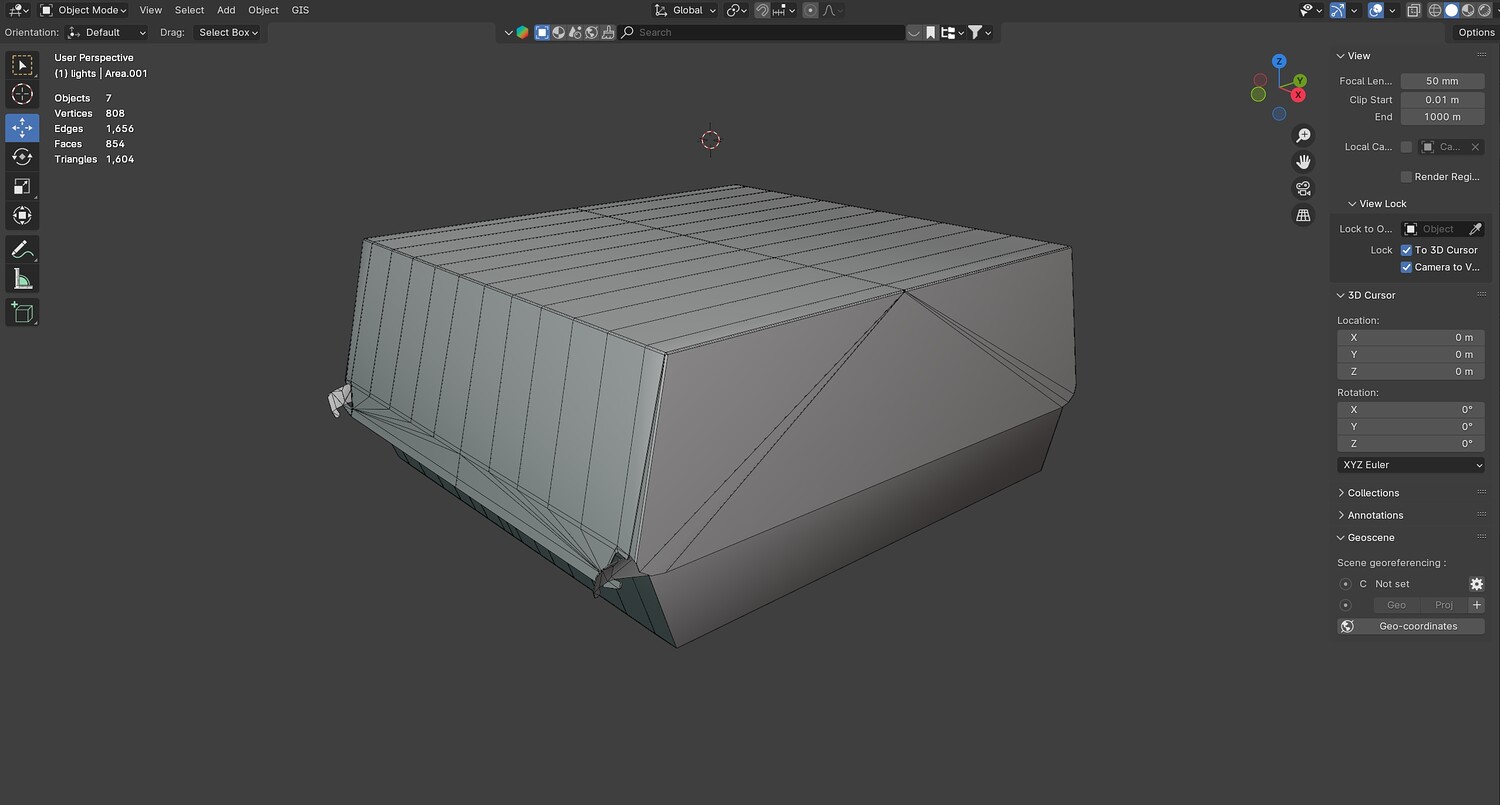Click the Options button

tap(1476, 32)
